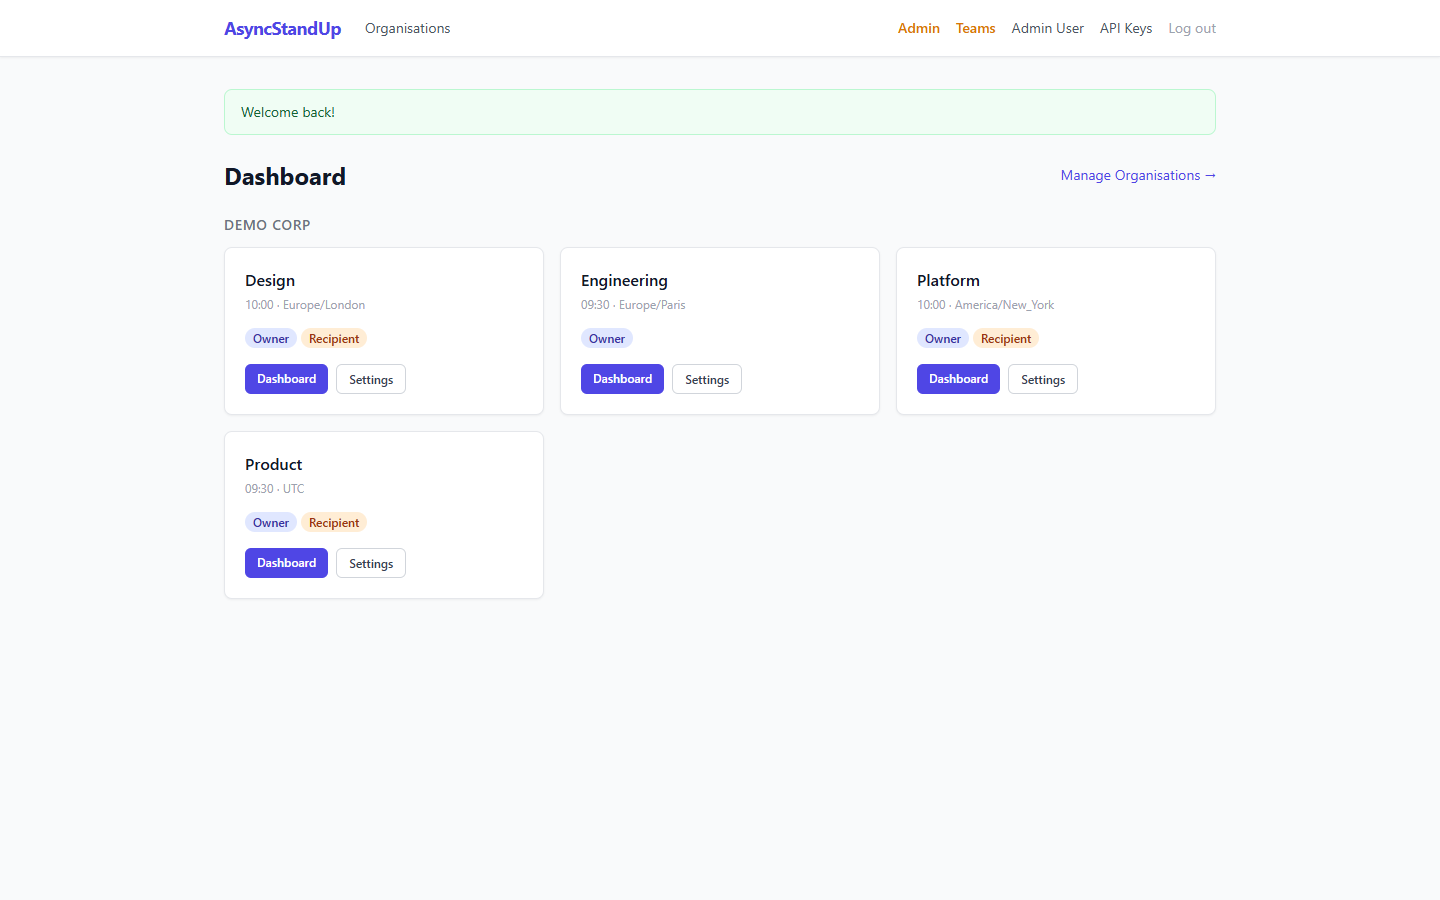The image size is (1440, 900).
Task: Click the Recipient badge on Product card
Action: coord(334,523)
